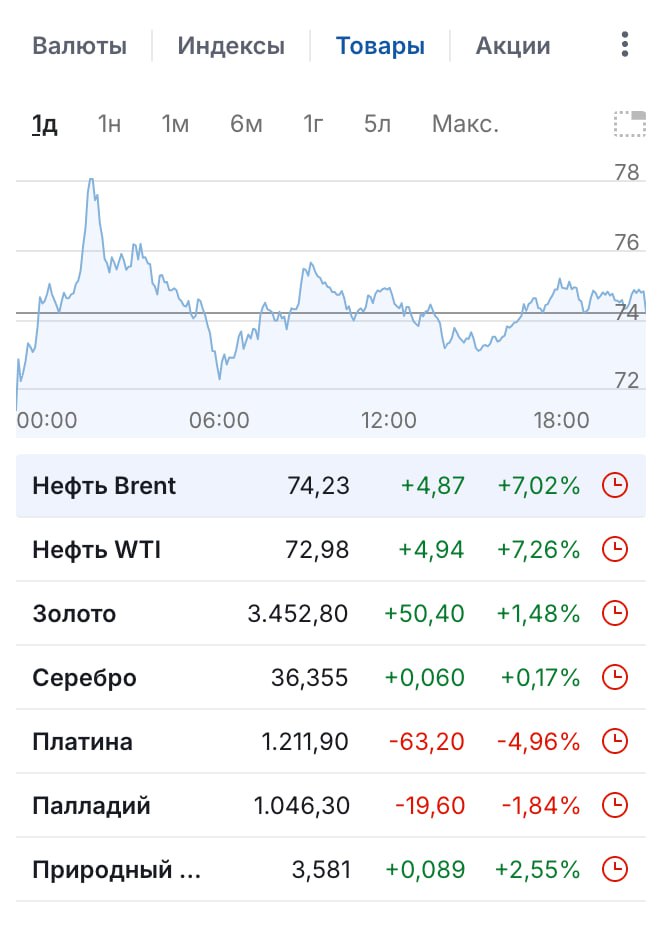Click the clock icon for Нефть Brent
Viewport: 672px width, 938px height.
(x=615, y=485)
